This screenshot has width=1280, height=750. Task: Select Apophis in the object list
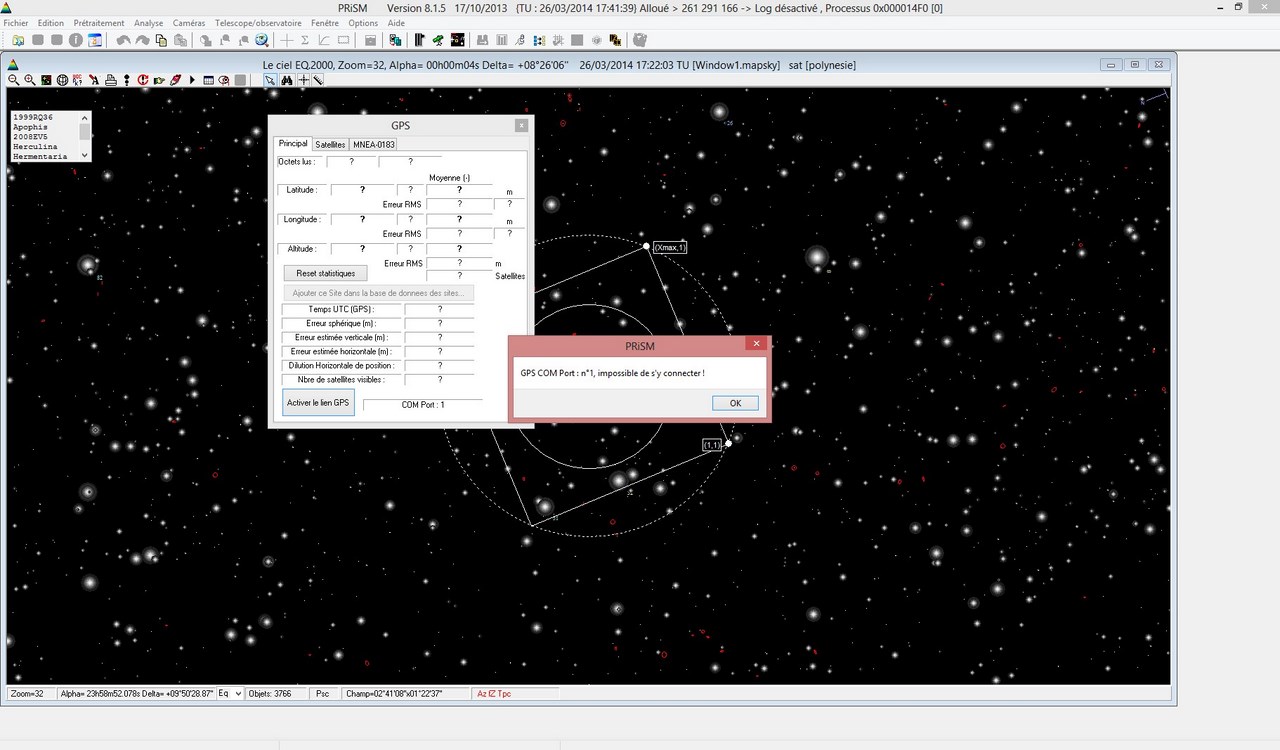30,127
